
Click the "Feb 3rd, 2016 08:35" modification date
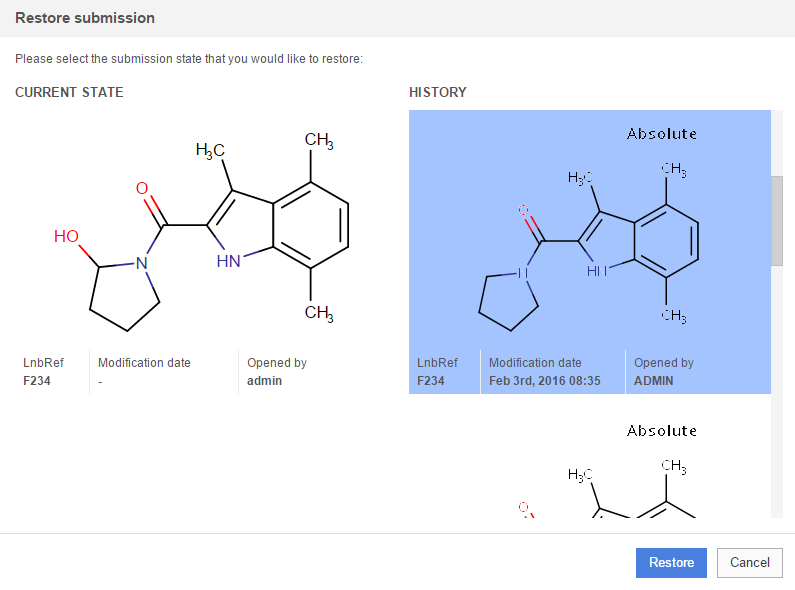click(545, 381)
